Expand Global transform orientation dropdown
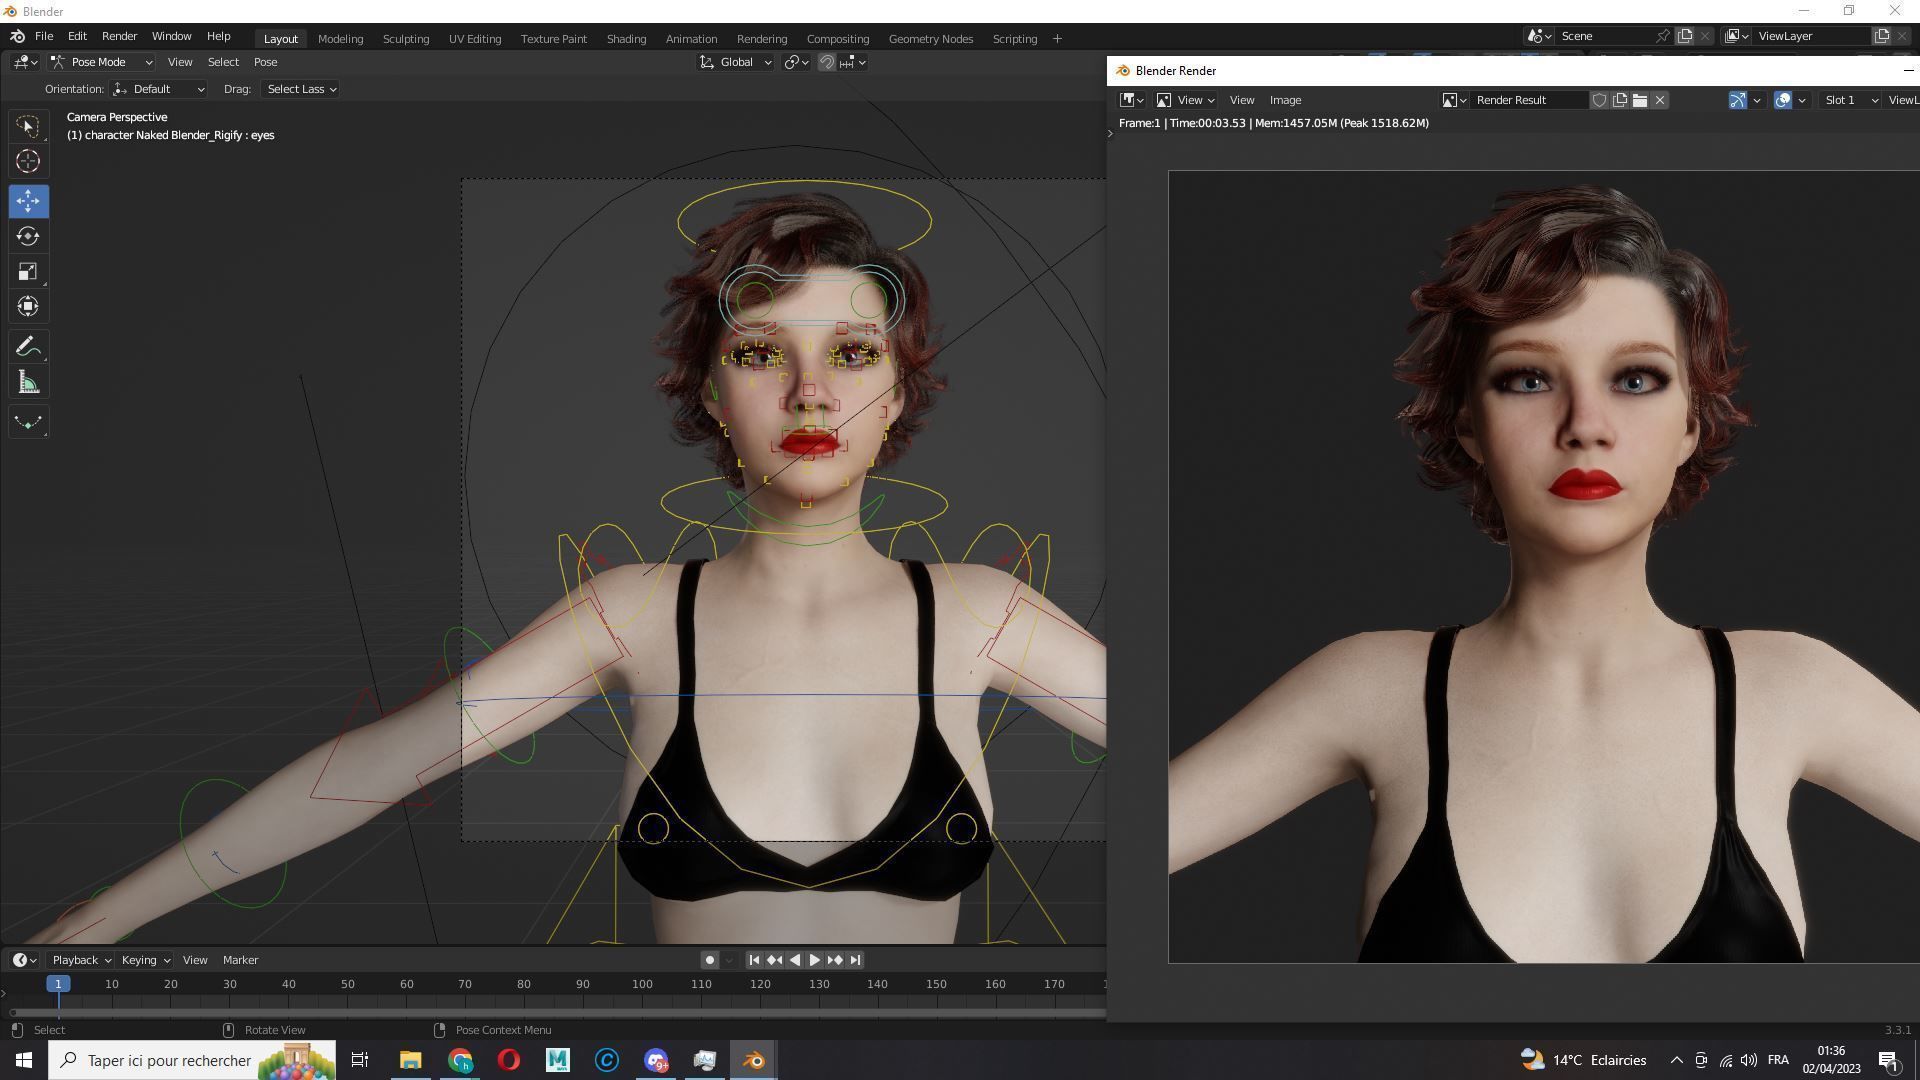The image size is (1920, 1080). [736, 62]
